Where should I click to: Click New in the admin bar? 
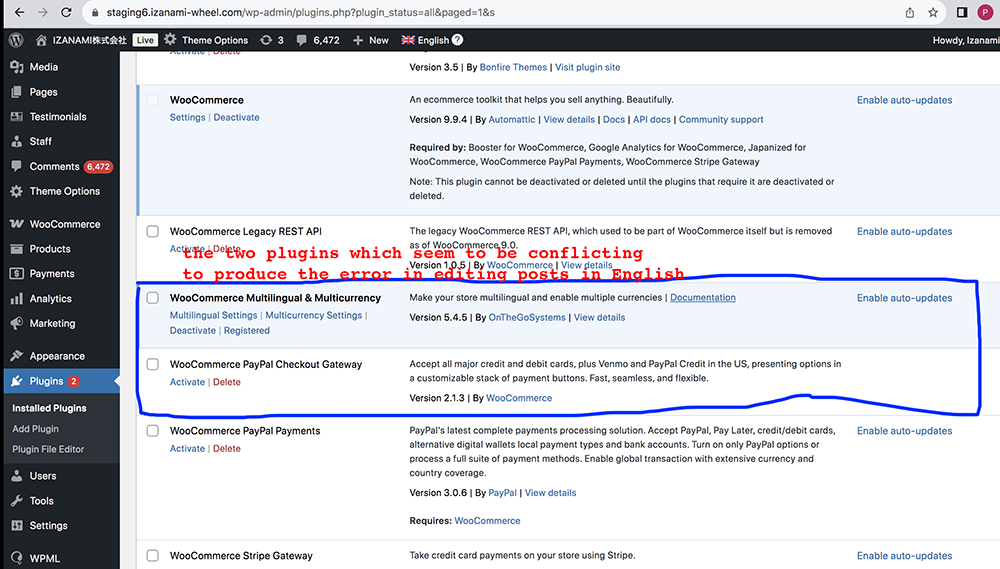371,40
